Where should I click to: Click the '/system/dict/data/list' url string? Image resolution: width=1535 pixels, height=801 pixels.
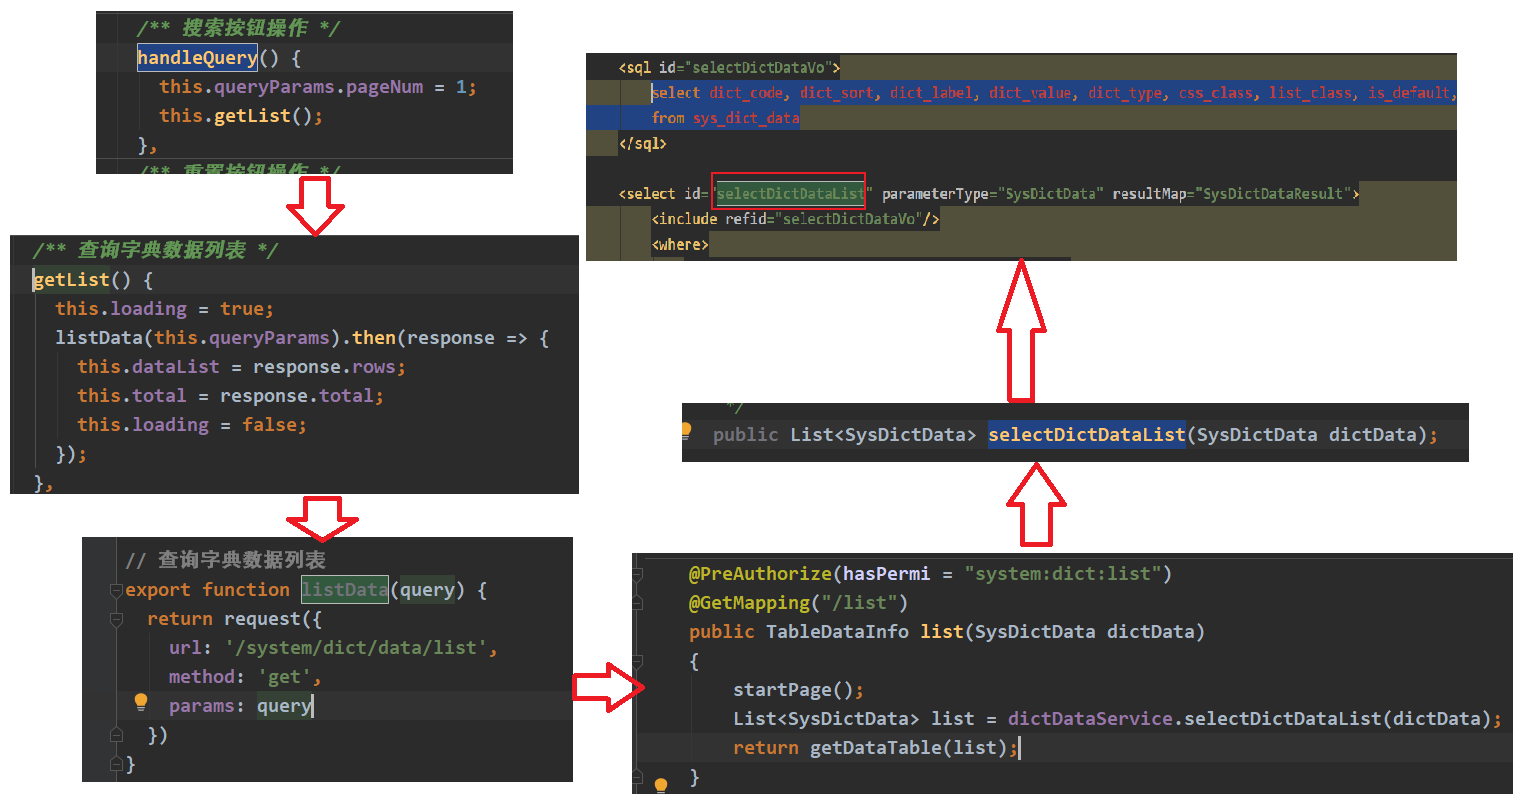tap(356, 648)
